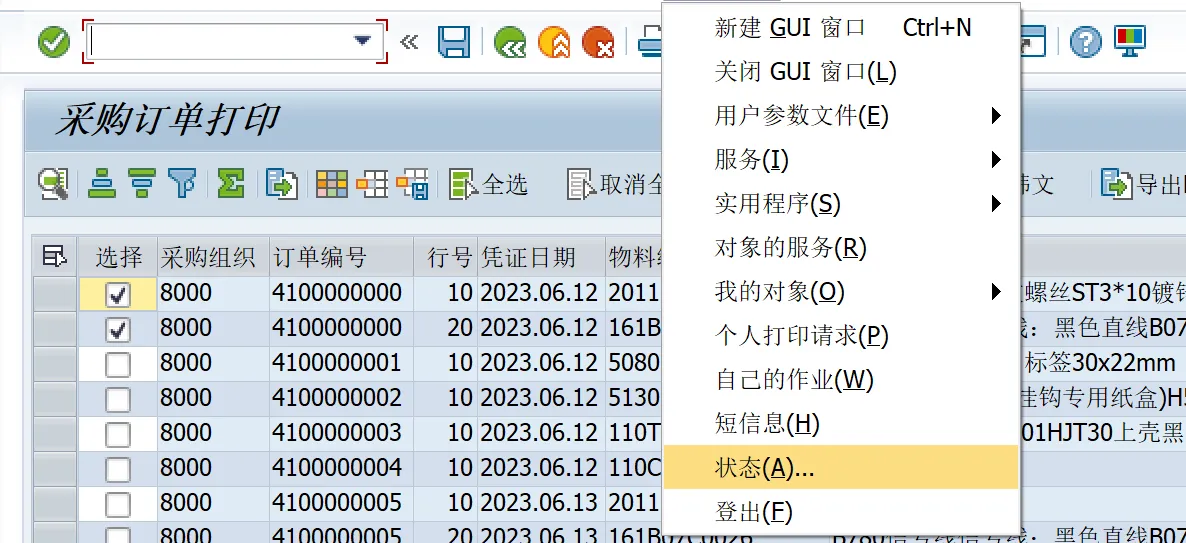Open the Details magnifier icon
This screenshot has height=543, width=1186.
tap(53, 184)
